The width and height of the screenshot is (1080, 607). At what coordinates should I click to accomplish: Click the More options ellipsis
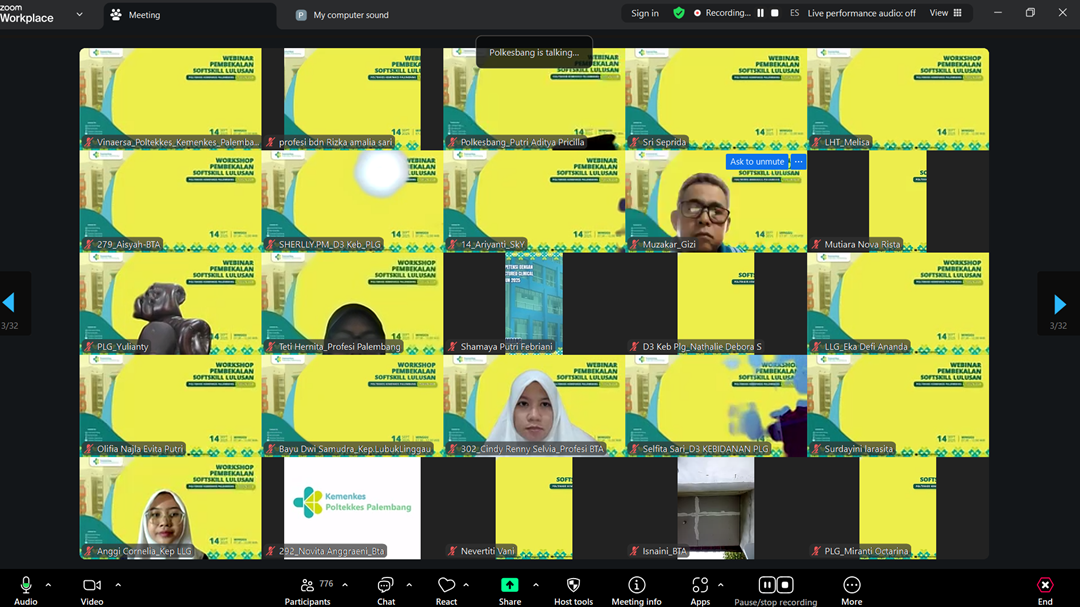pyautogui.click(x=851, y=585)
